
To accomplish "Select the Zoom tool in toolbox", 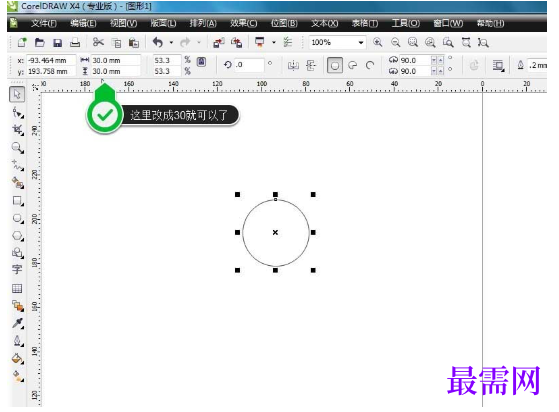I will 17,148.
